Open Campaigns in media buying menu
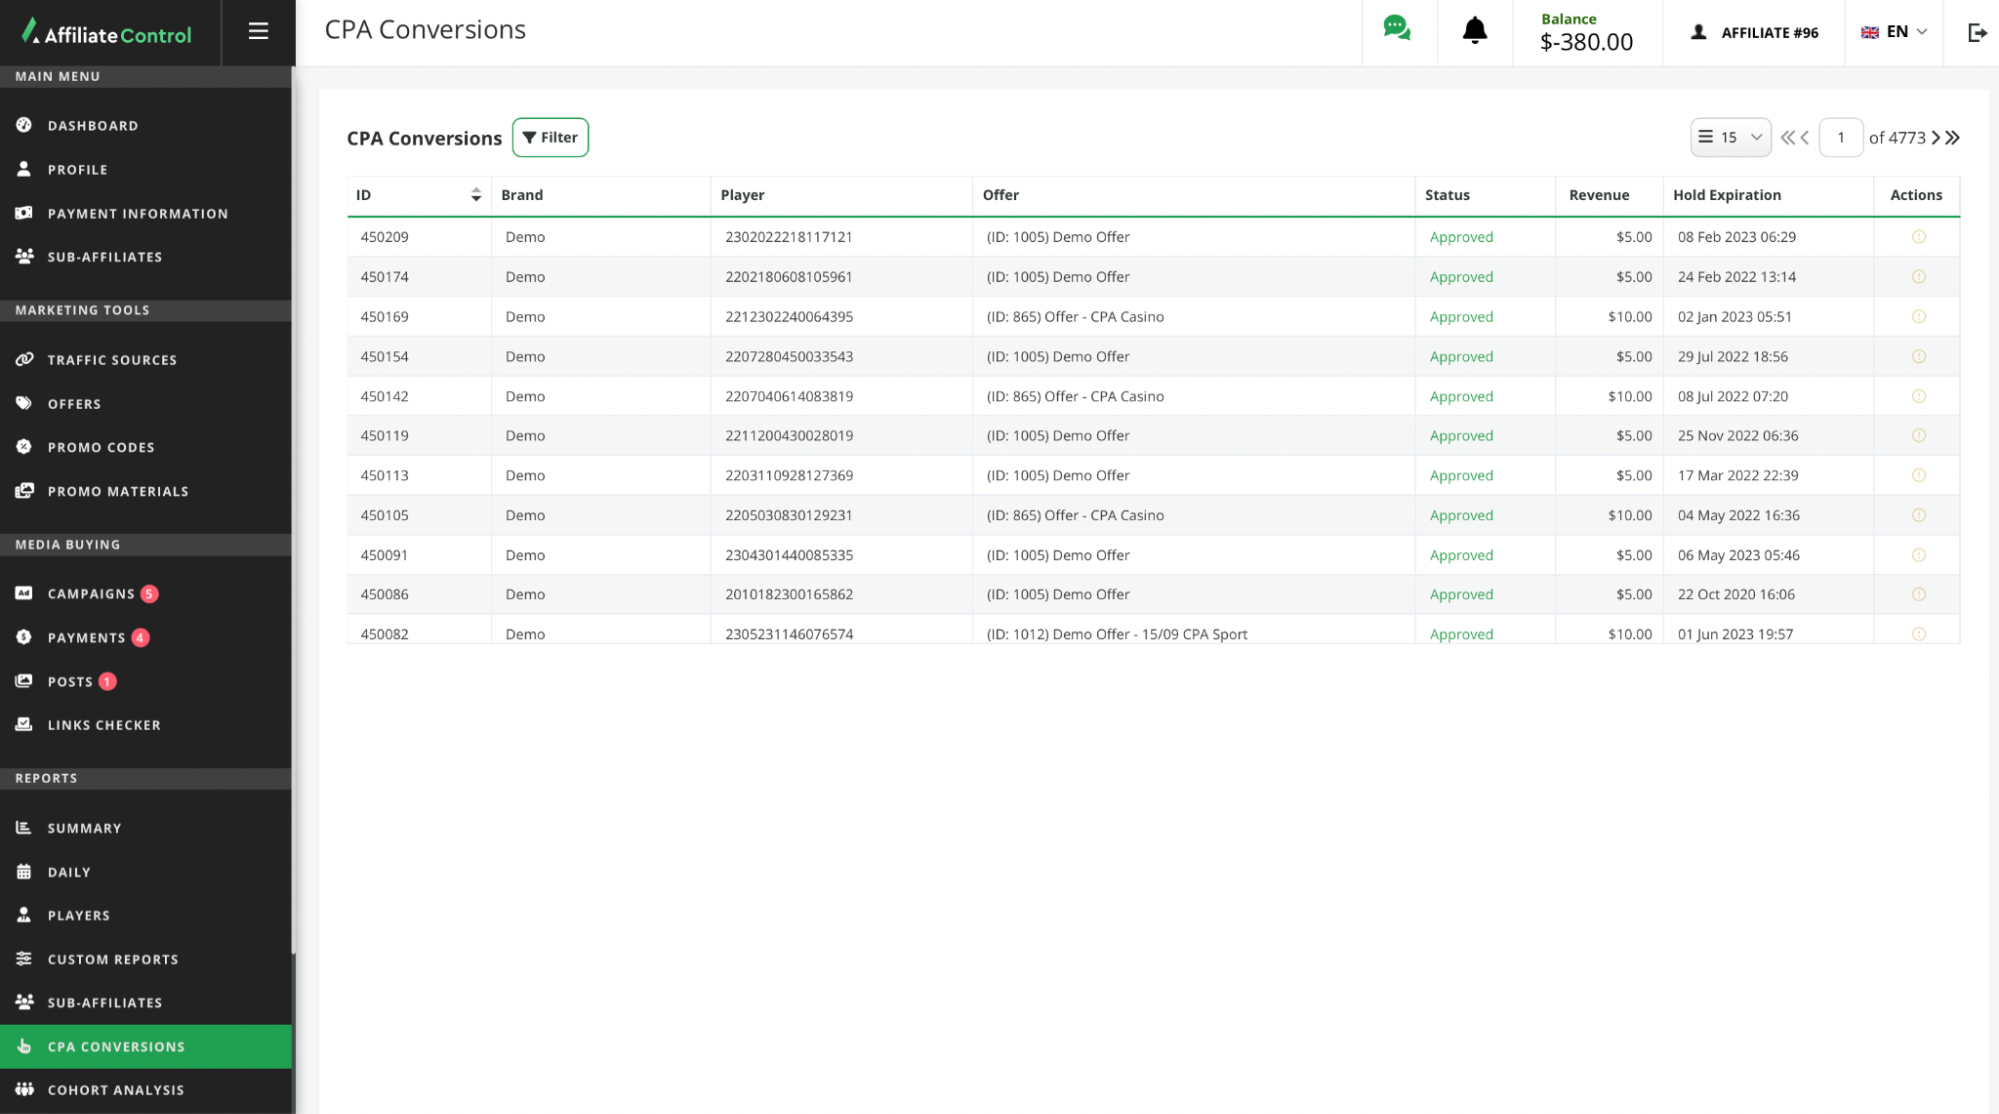Image resolution: width=1999 pixels, height=1114 pixels. tap(91, 594)
